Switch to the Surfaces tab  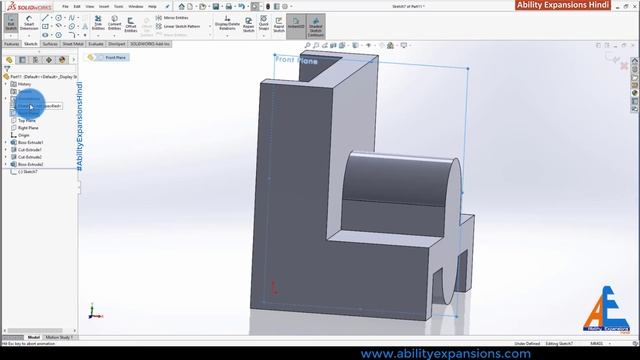coord(50,44)
